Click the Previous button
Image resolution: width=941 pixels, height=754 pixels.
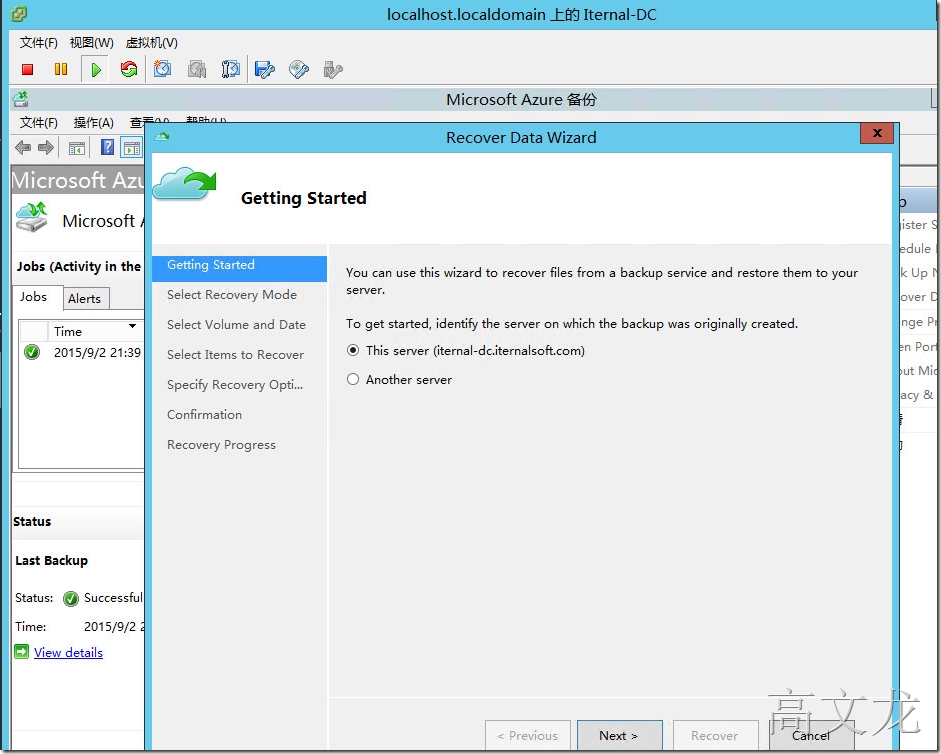[528, 735]
